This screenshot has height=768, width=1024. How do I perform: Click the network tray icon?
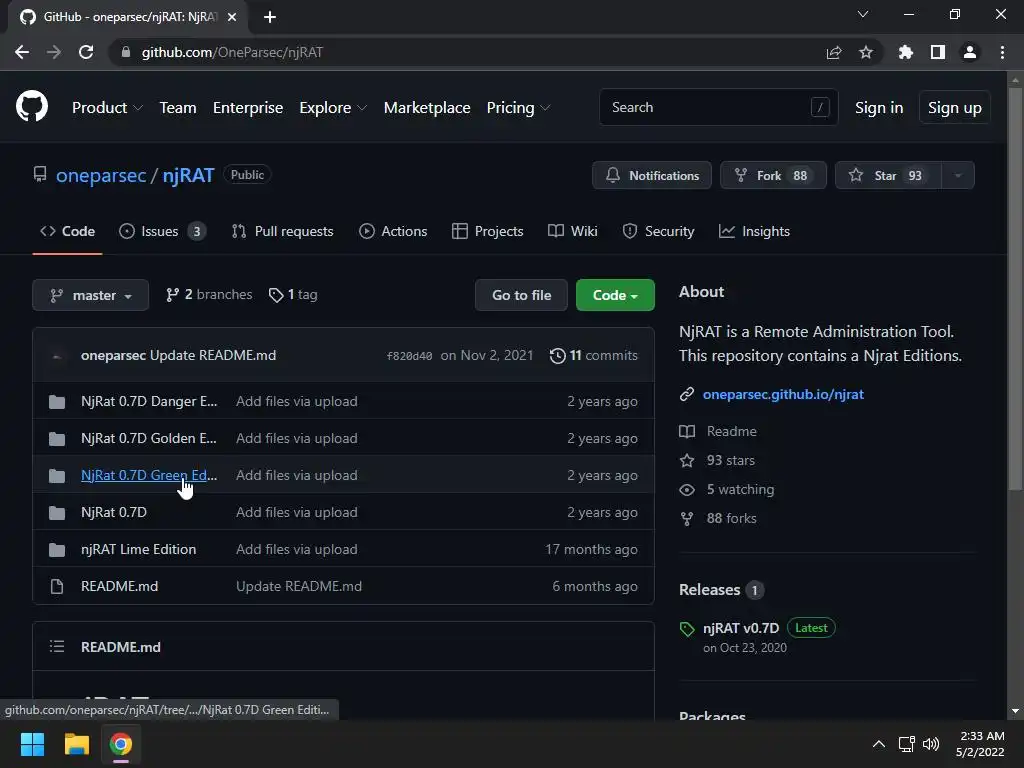click(x=906, y=744)
